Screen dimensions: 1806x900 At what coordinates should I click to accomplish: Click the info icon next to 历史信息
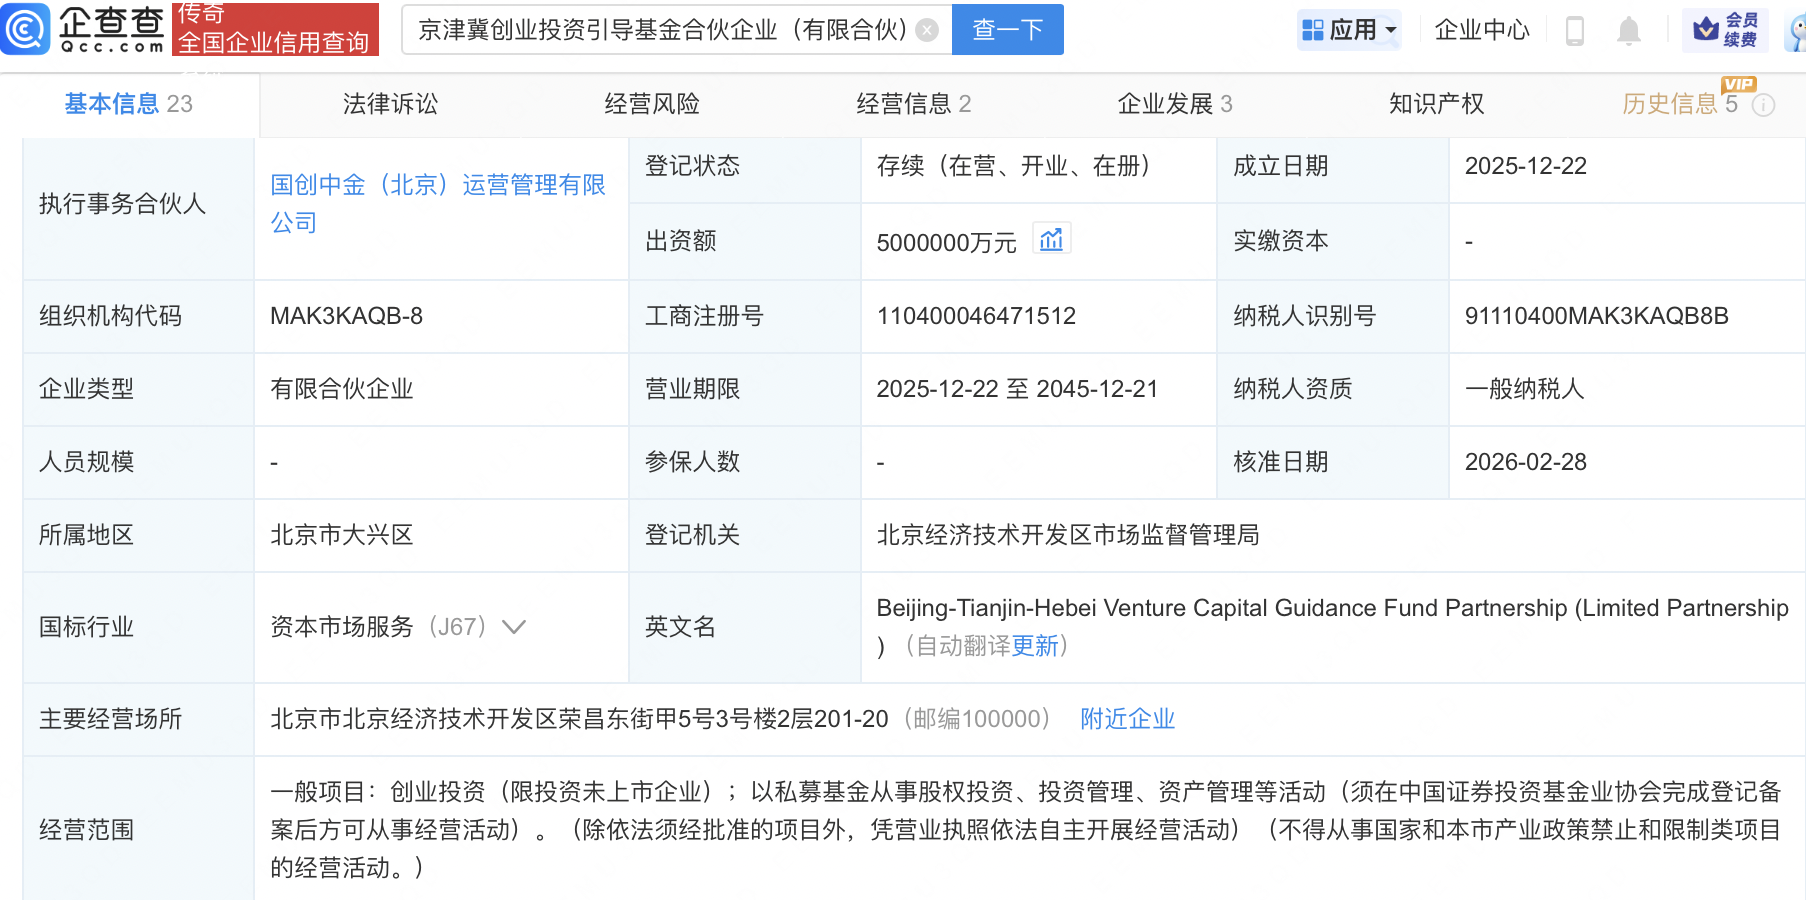click(x=1764, y=105)
